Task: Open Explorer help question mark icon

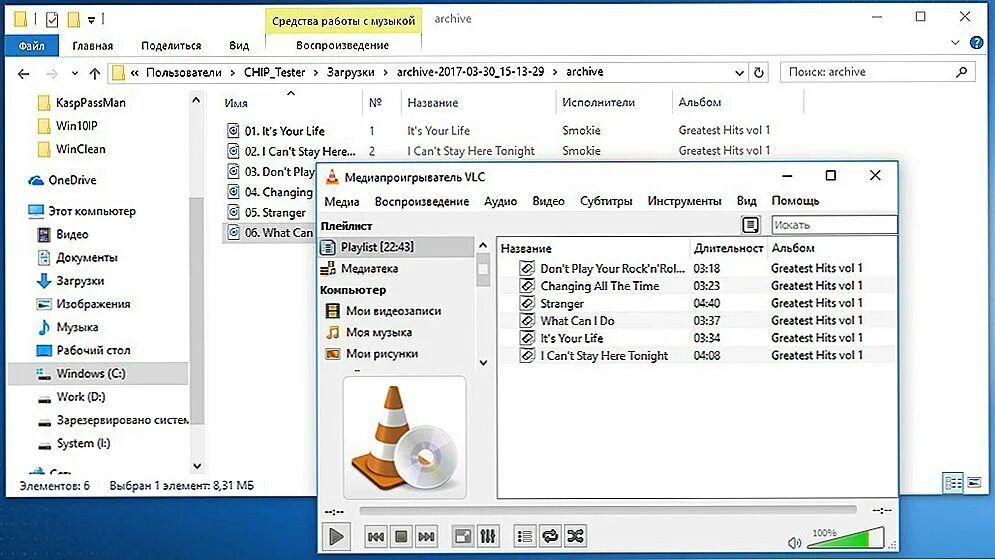Action: pos(977,43)
